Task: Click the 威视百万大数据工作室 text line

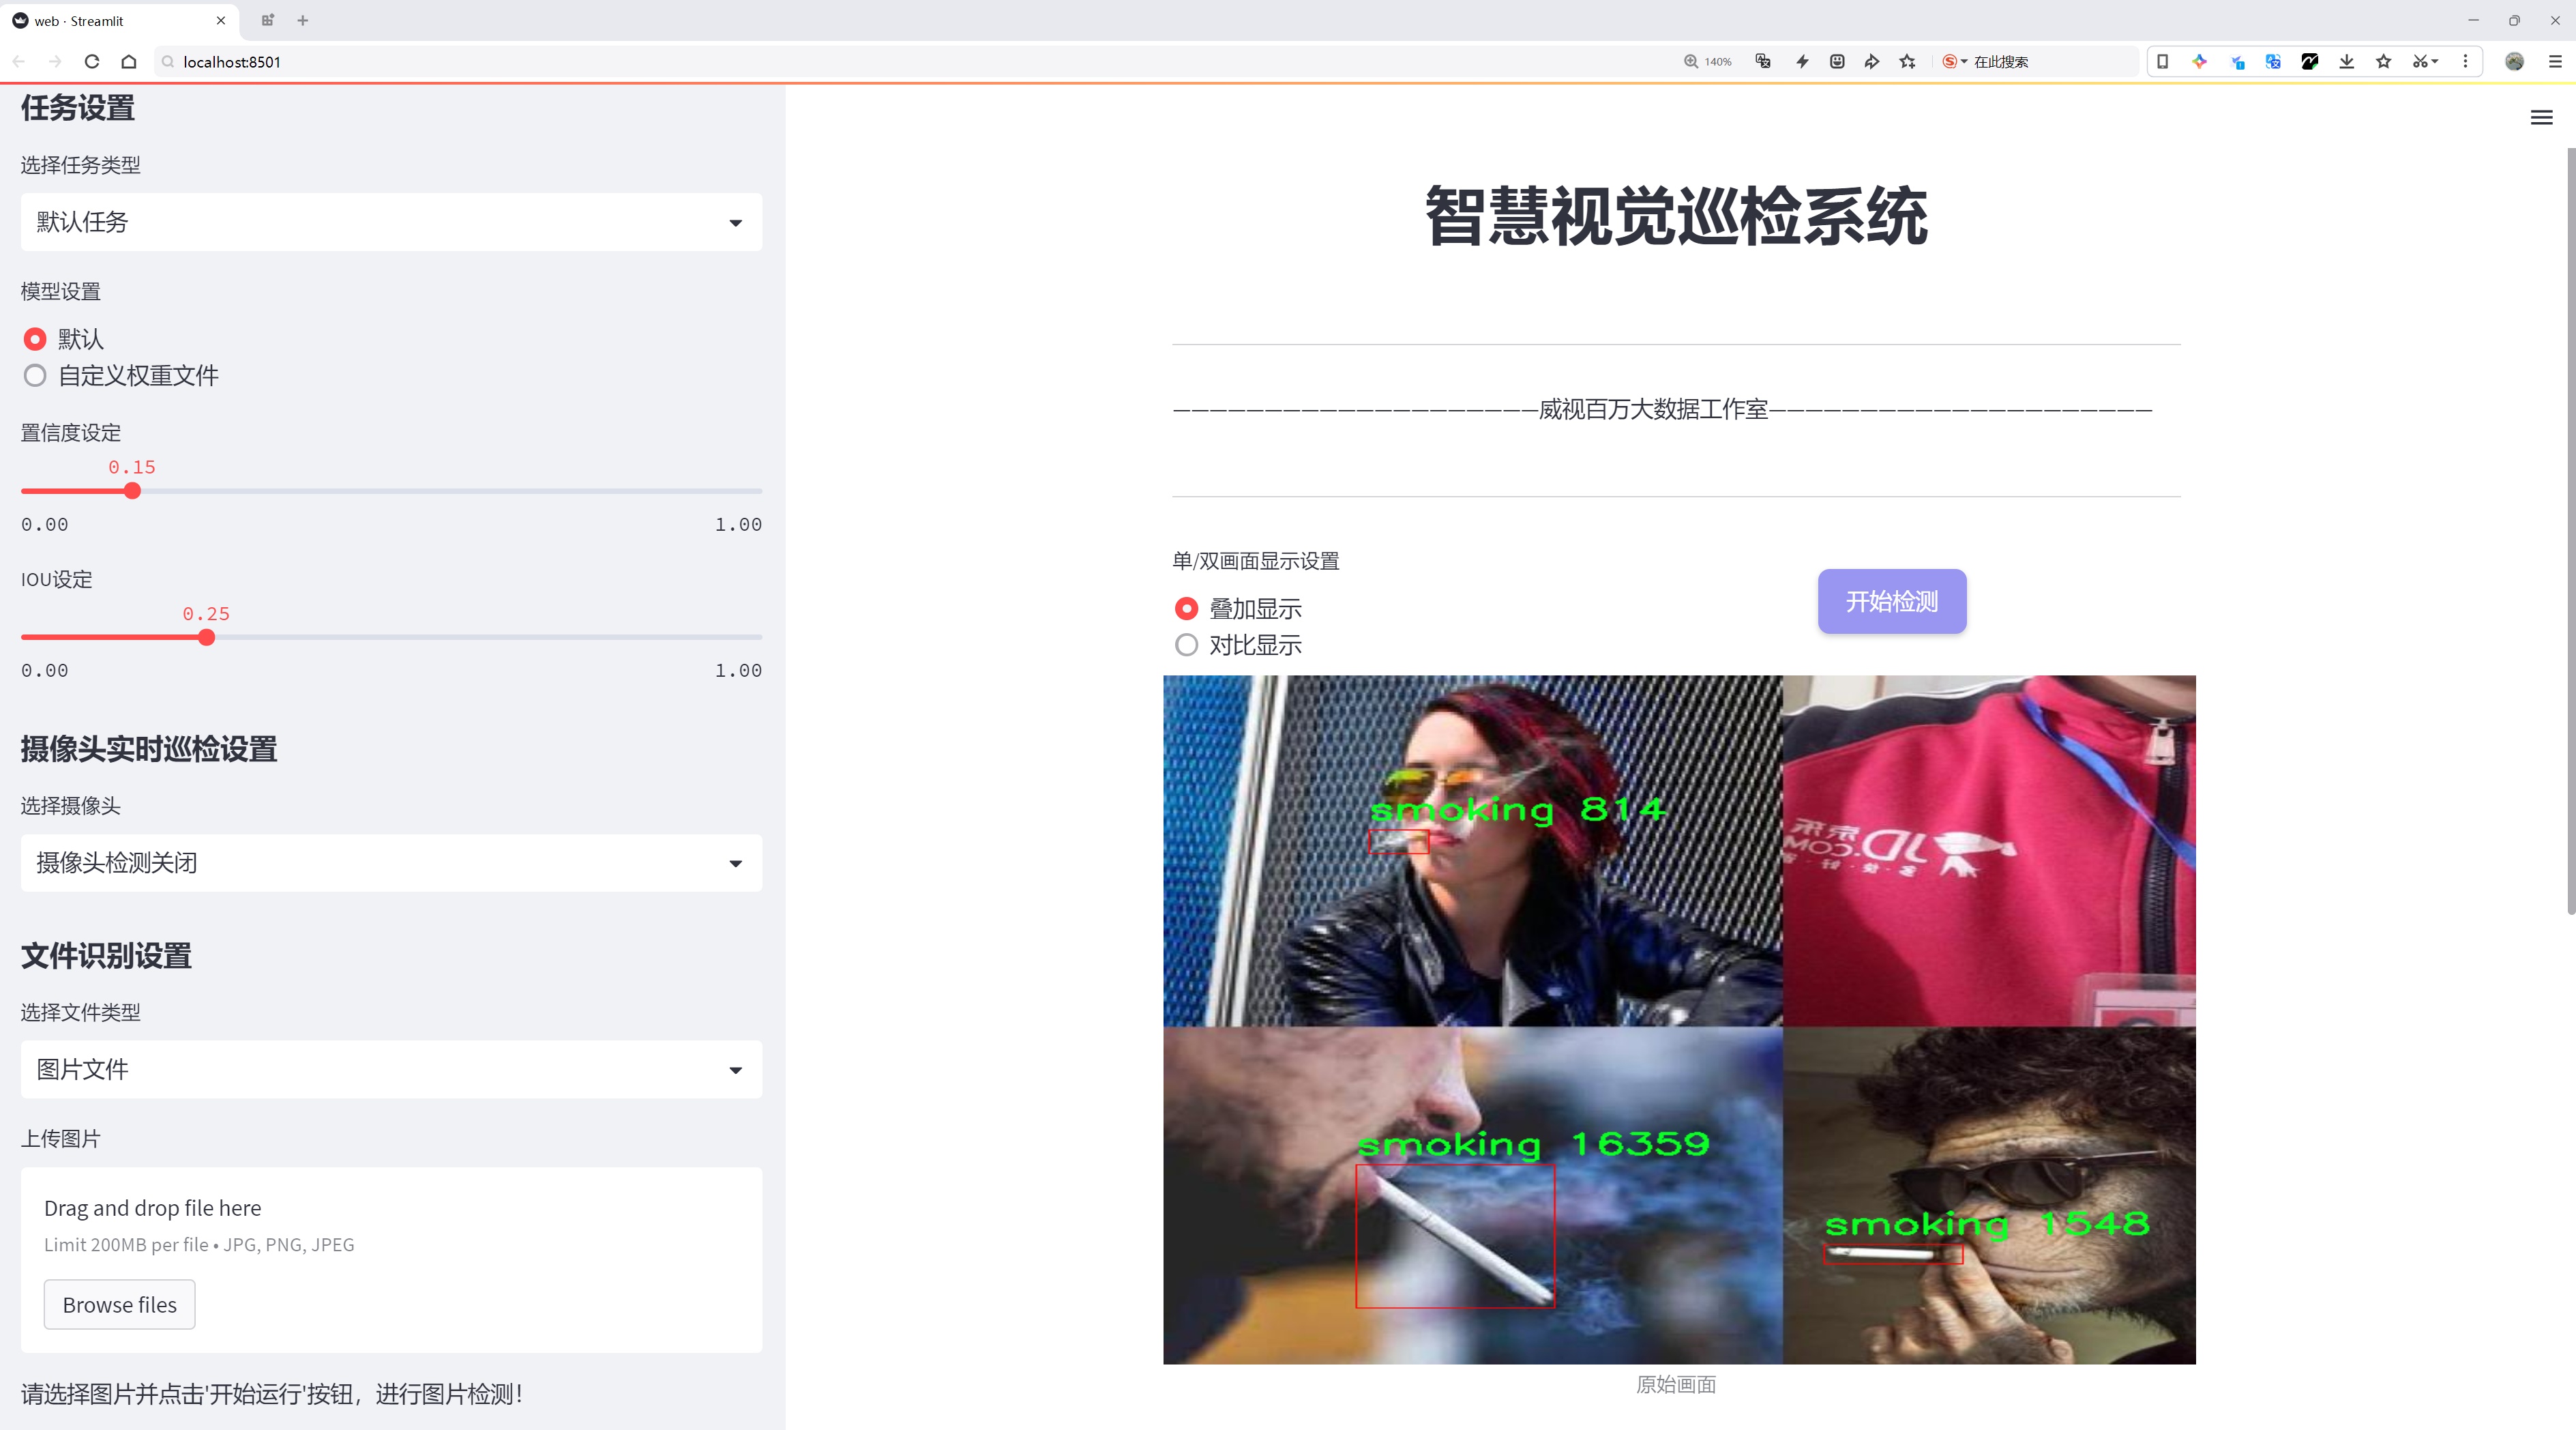Action: [1653, 409]
